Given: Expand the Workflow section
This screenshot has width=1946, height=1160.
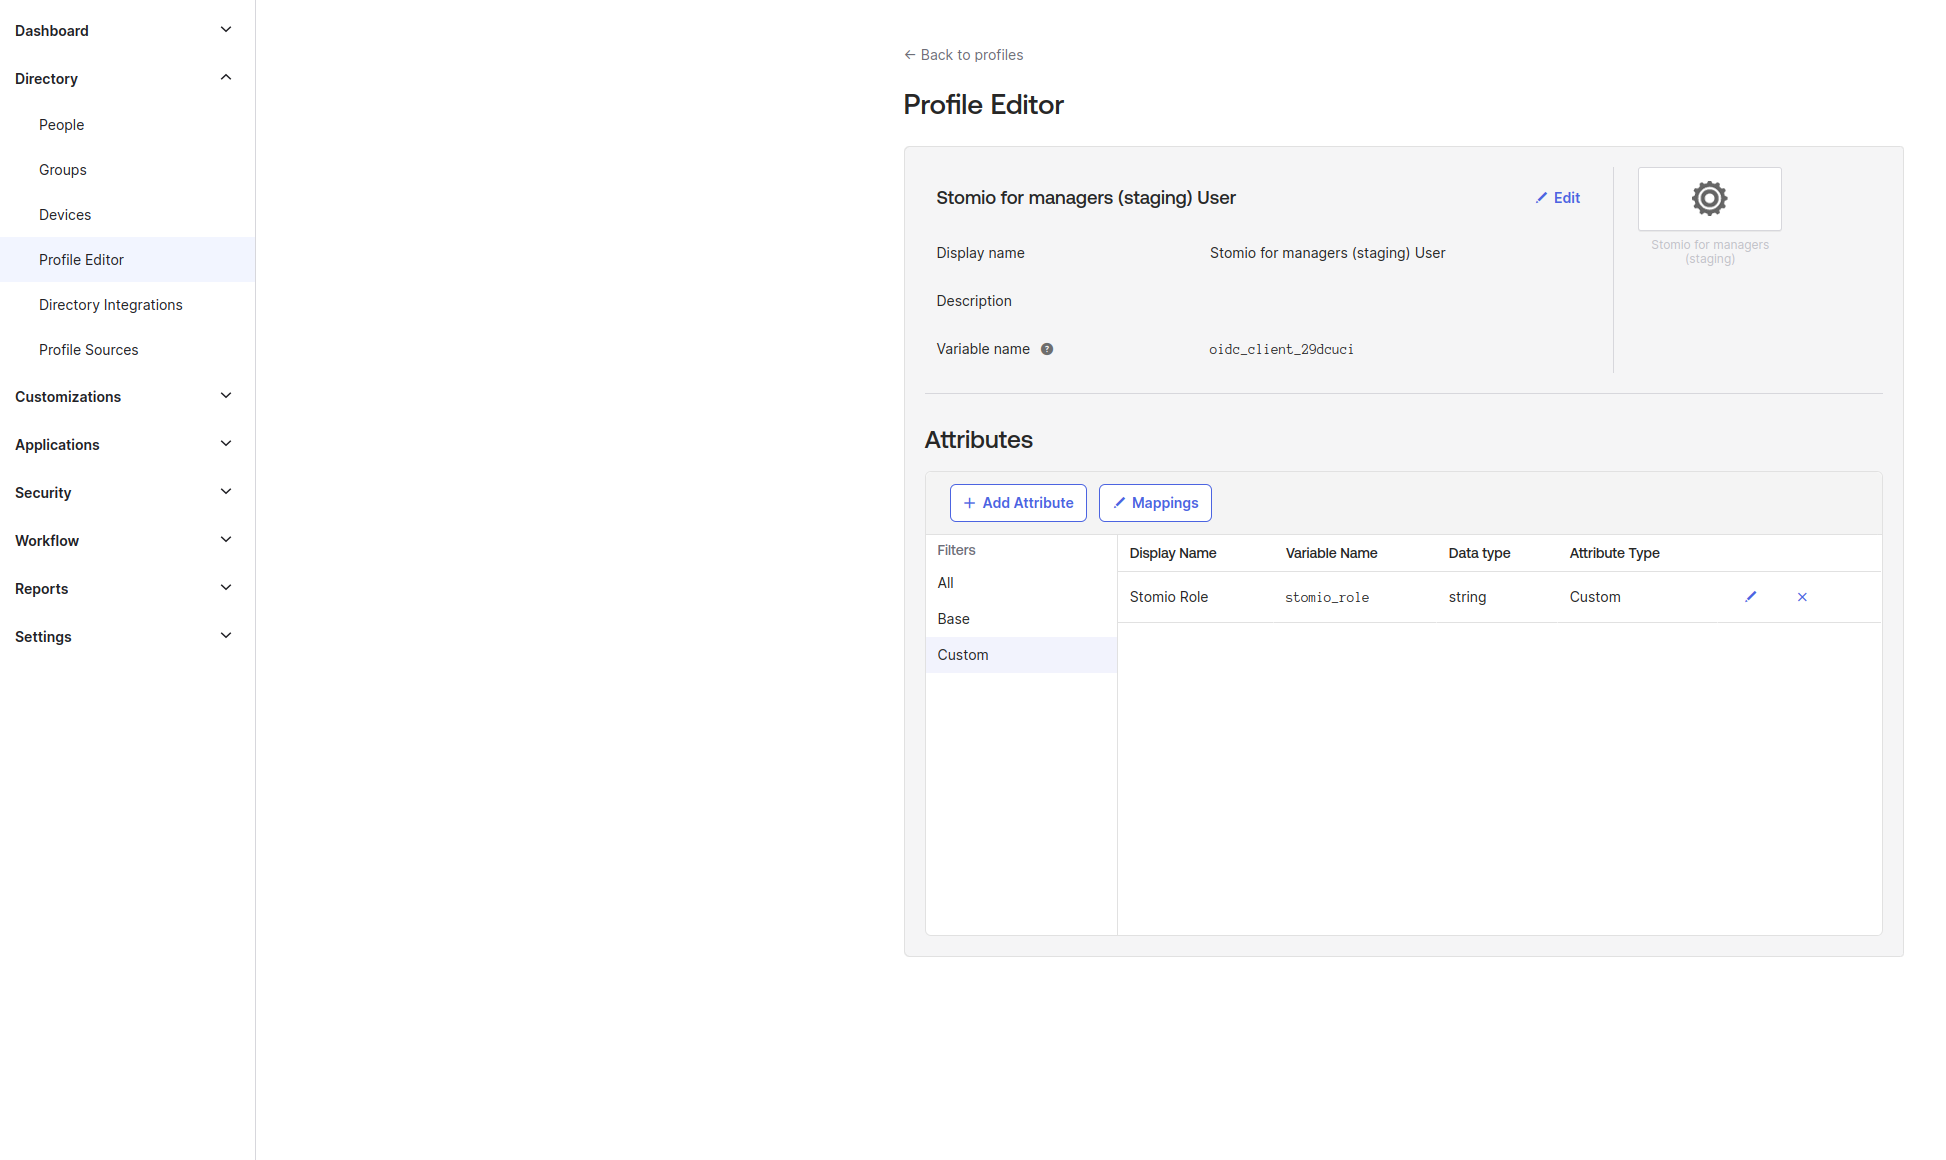Looking at the screenshot, I should (225, 540).
